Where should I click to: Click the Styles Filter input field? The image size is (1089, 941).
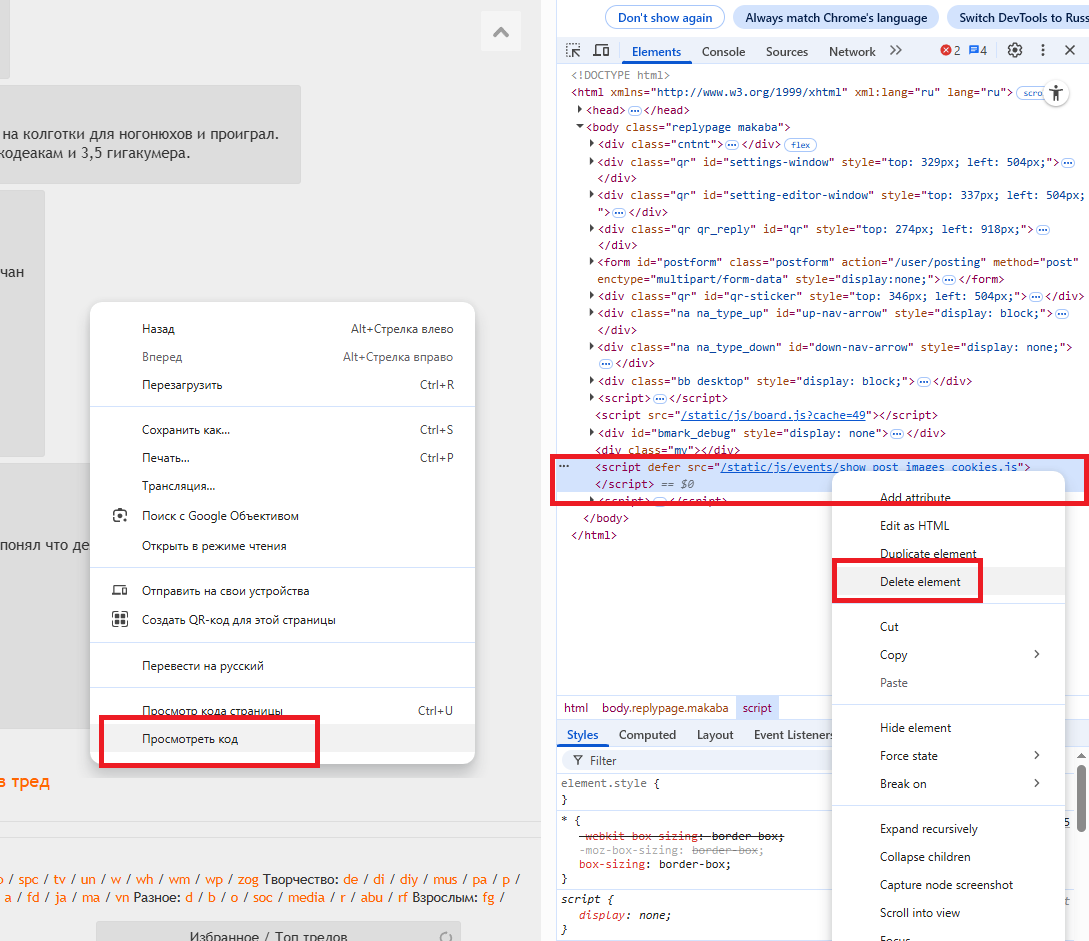pos(700,761)
